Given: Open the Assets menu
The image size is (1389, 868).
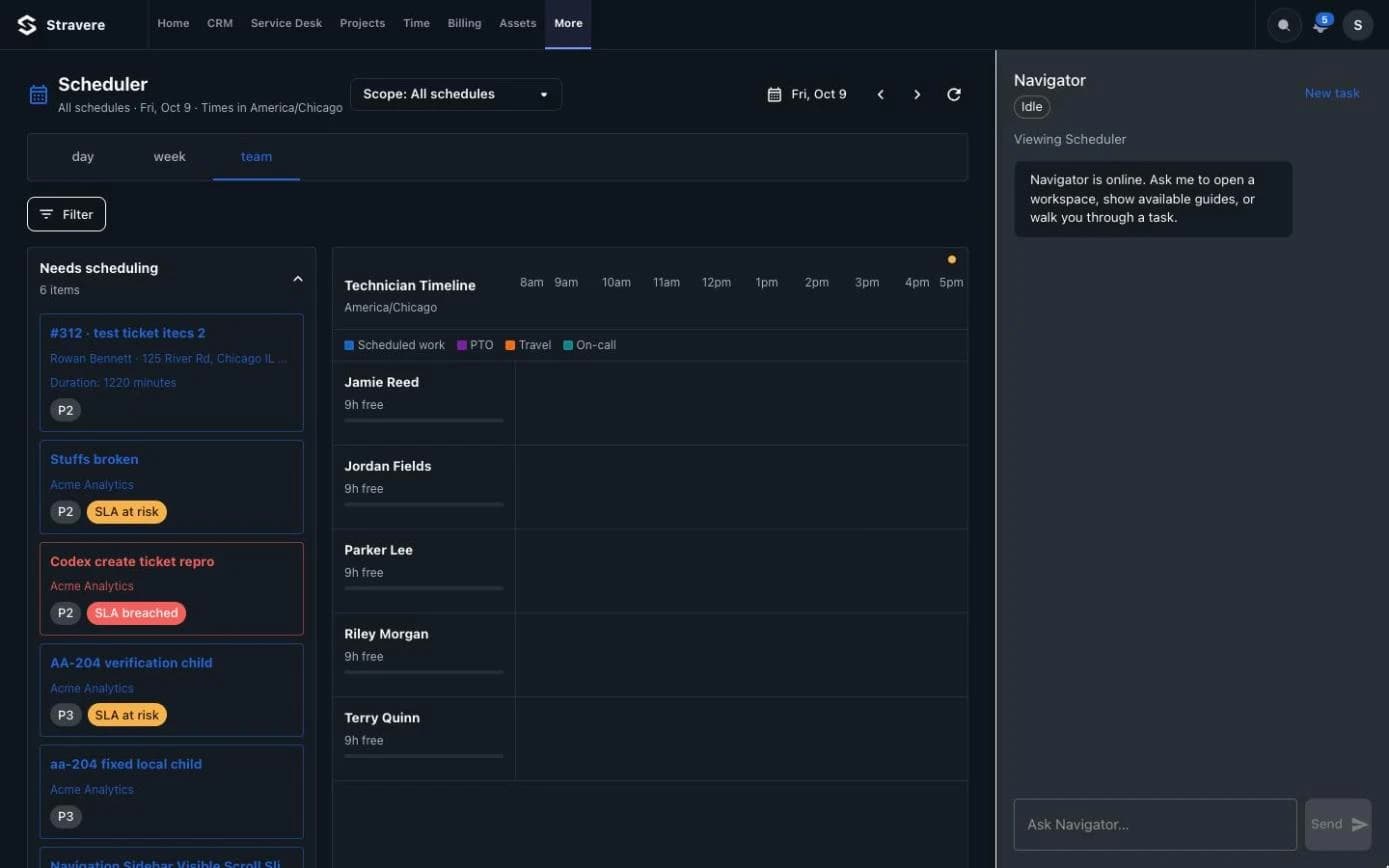Looking at the screenshot, I should 518,23.
